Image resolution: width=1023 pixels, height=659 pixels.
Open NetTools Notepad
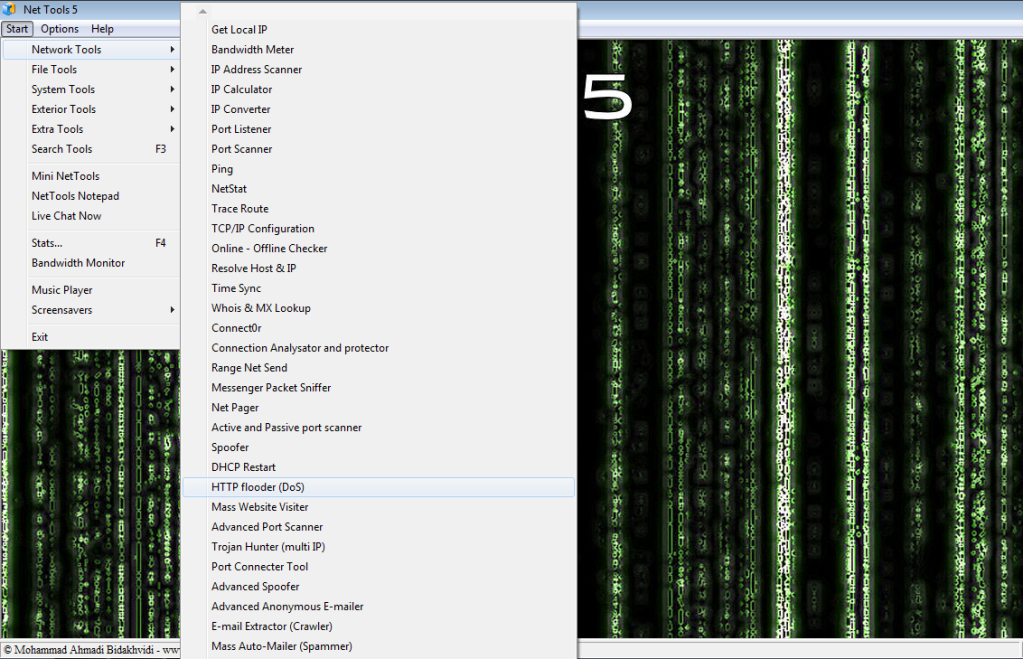91,196
